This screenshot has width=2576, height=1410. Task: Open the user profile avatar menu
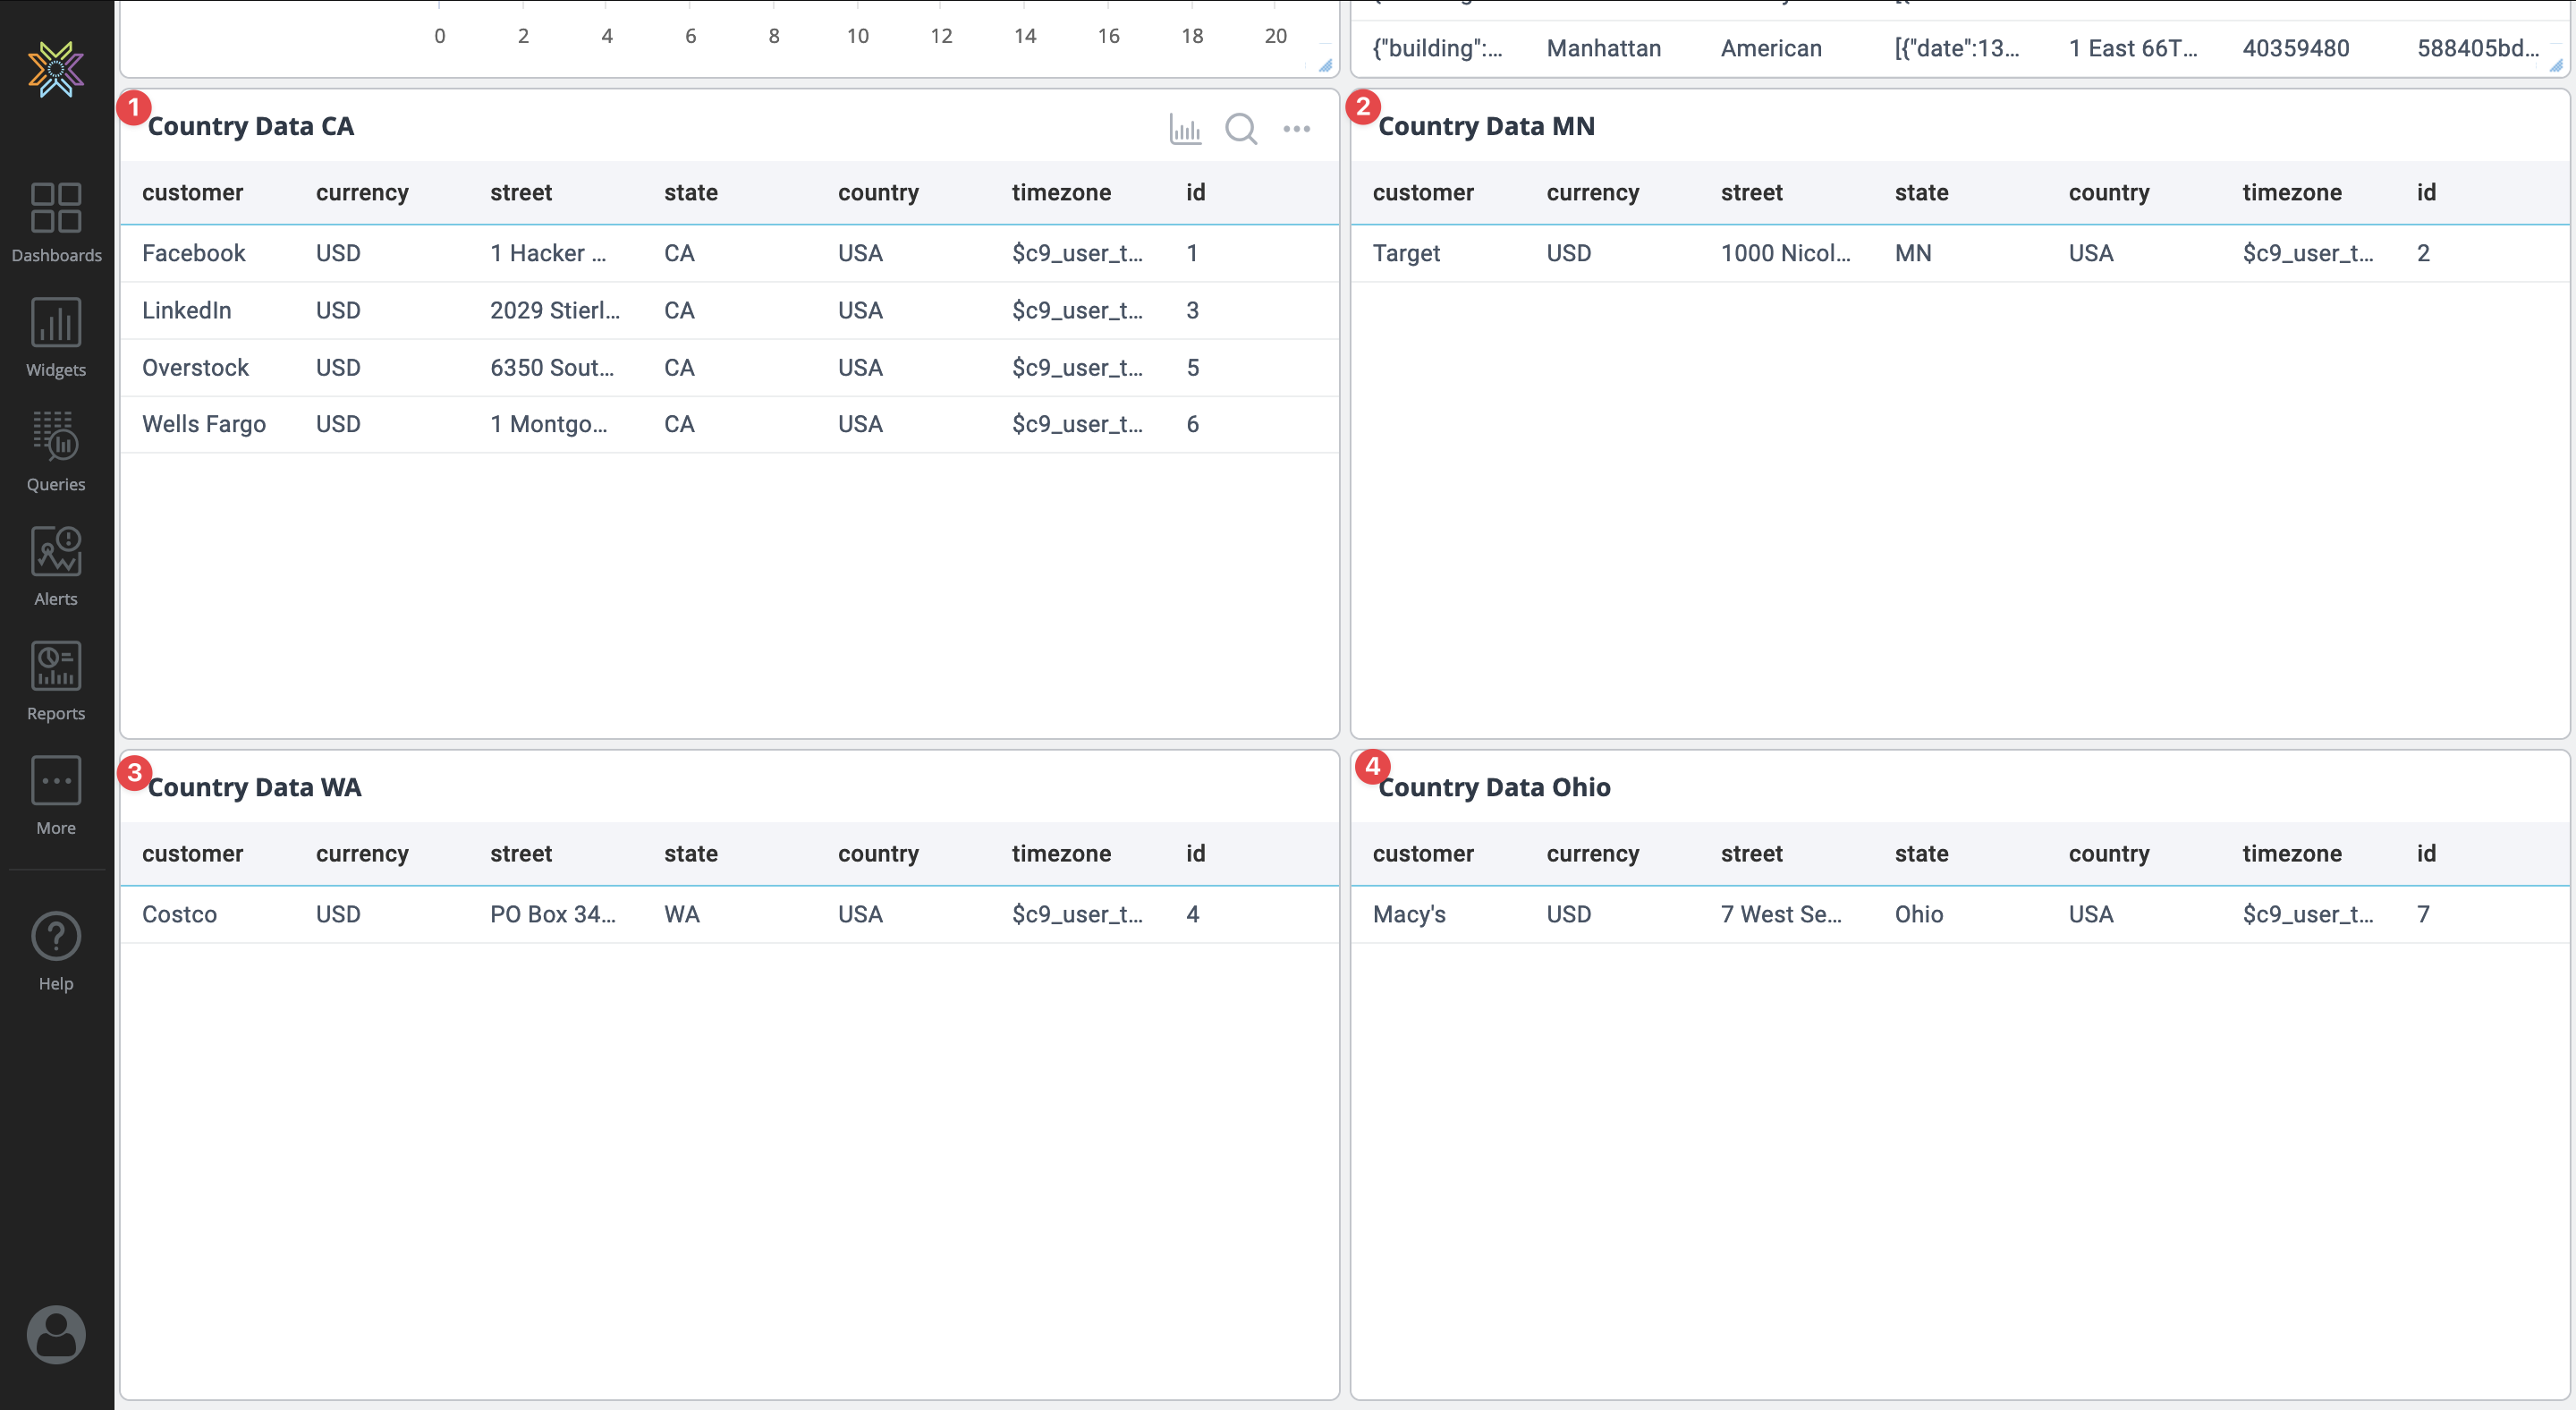click(55, 1334)
